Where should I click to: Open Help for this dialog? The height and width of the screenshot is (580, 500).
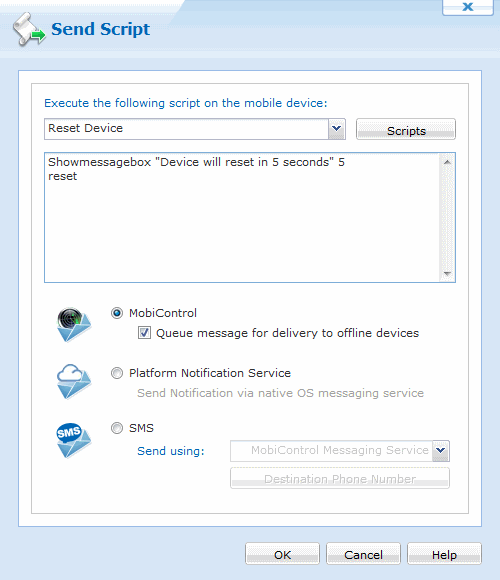tap(444, 554)
